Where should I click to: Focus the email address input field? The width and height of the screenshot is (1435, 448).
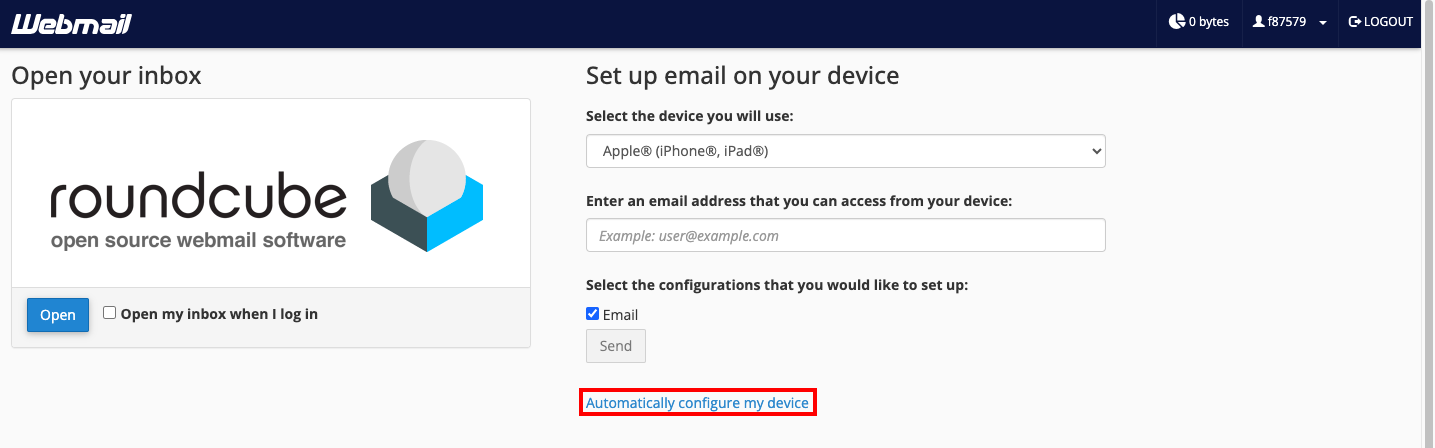[845, 235]
